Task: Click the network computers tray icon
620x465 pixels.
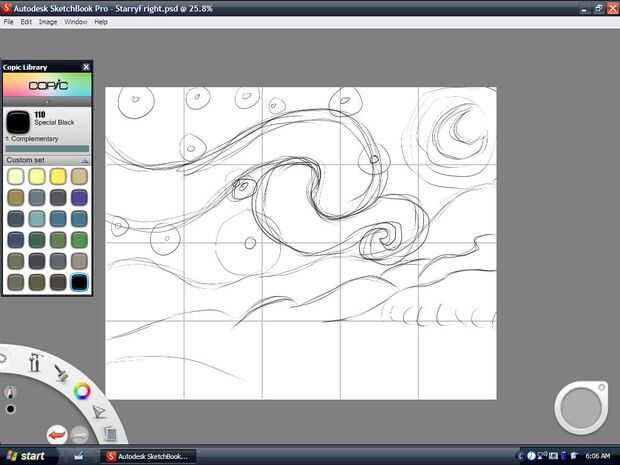Action: (542, 456)
